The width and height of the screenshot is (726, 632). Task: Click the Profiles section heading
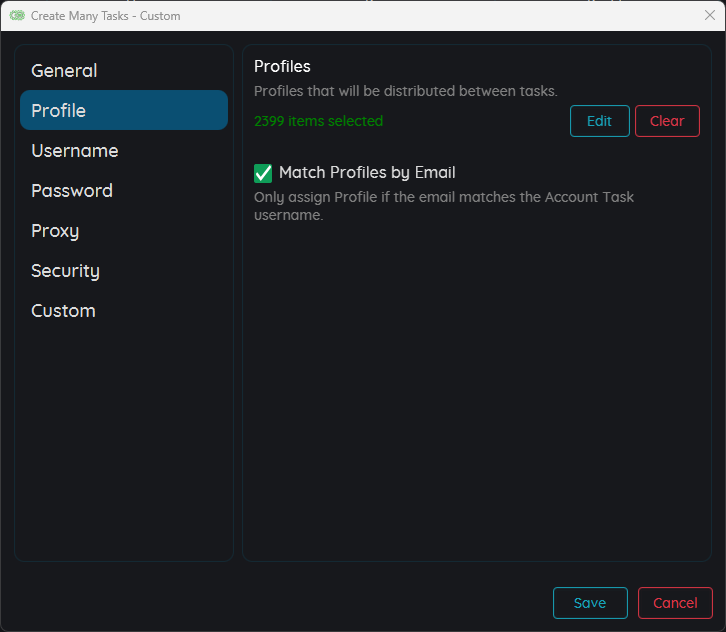click(x=282, y=66)
